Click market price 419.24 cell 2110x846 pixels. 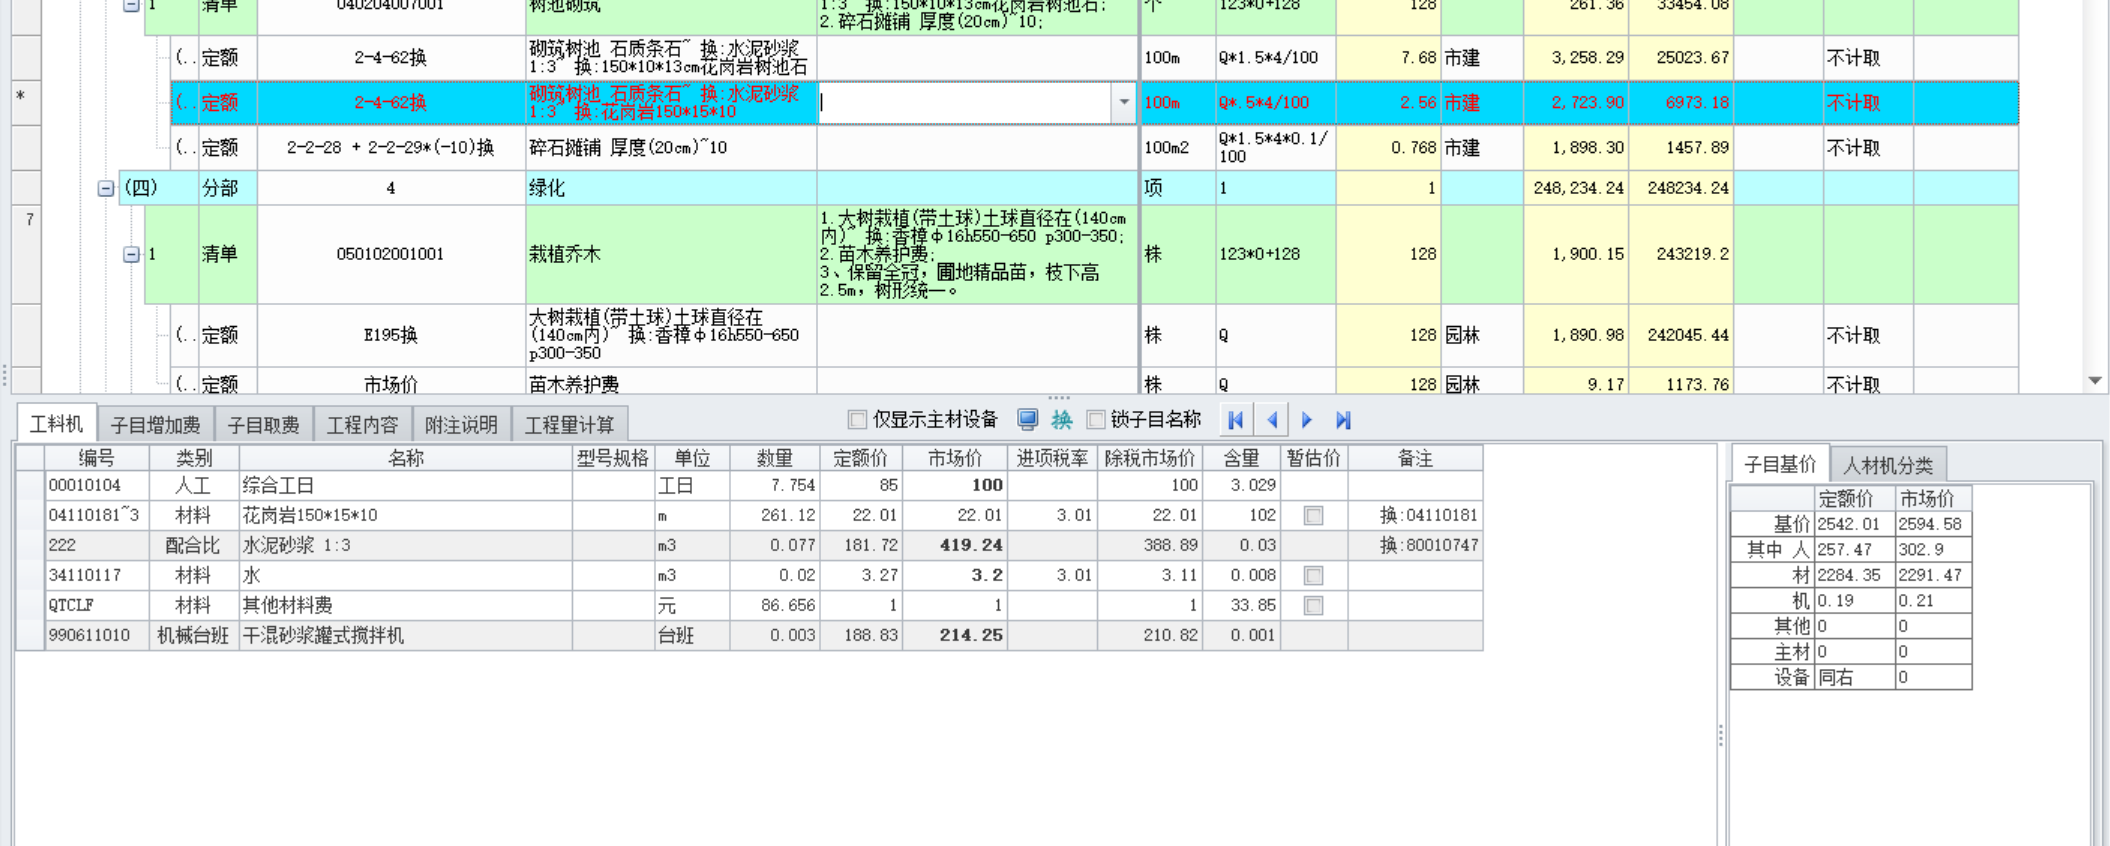pyautogui.click(x=955, y=546)
